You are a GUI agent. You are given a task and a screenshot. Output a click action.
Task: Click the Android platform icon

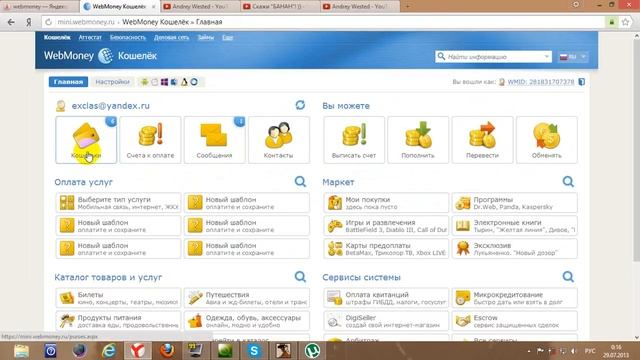[x=144, y=82]
